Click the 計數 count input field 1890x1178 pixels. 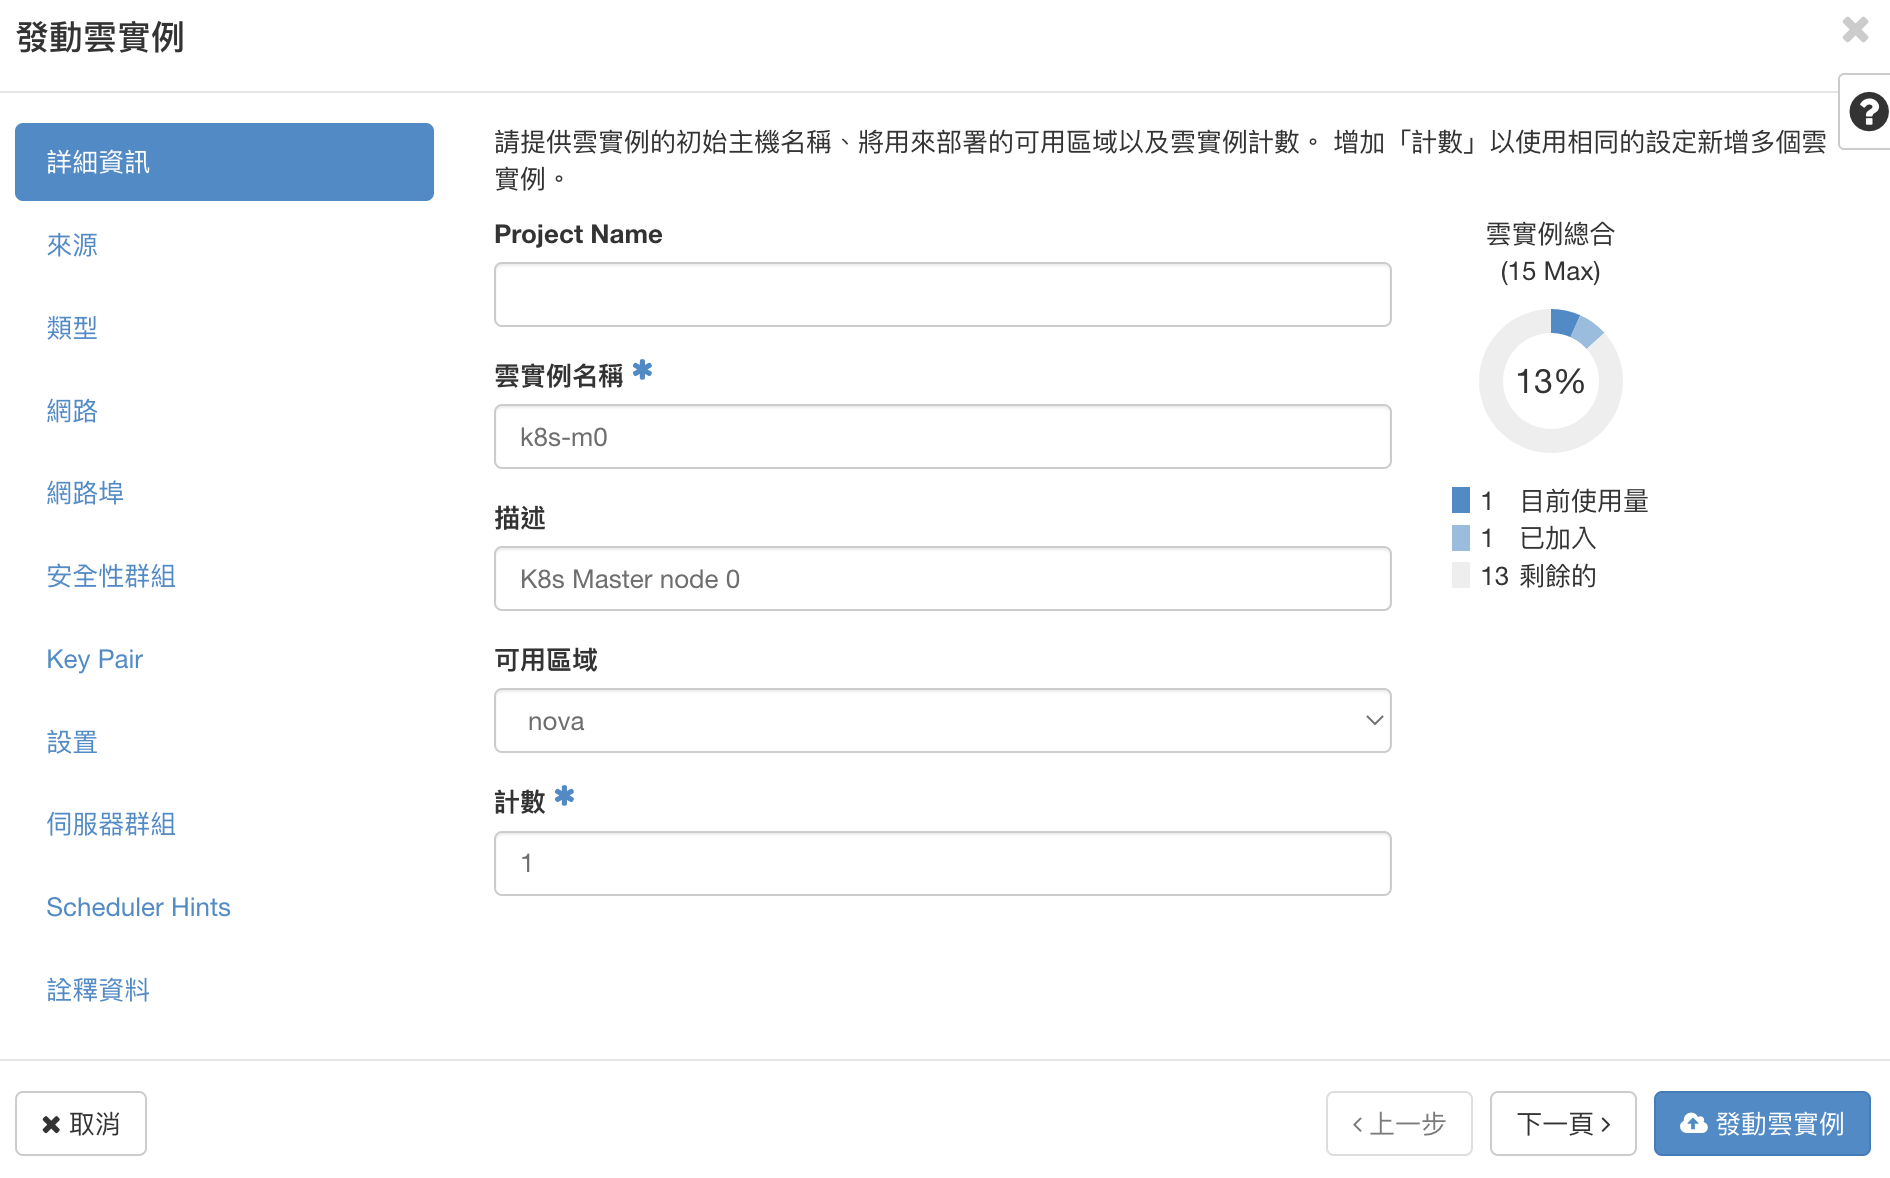click(942, 863)
